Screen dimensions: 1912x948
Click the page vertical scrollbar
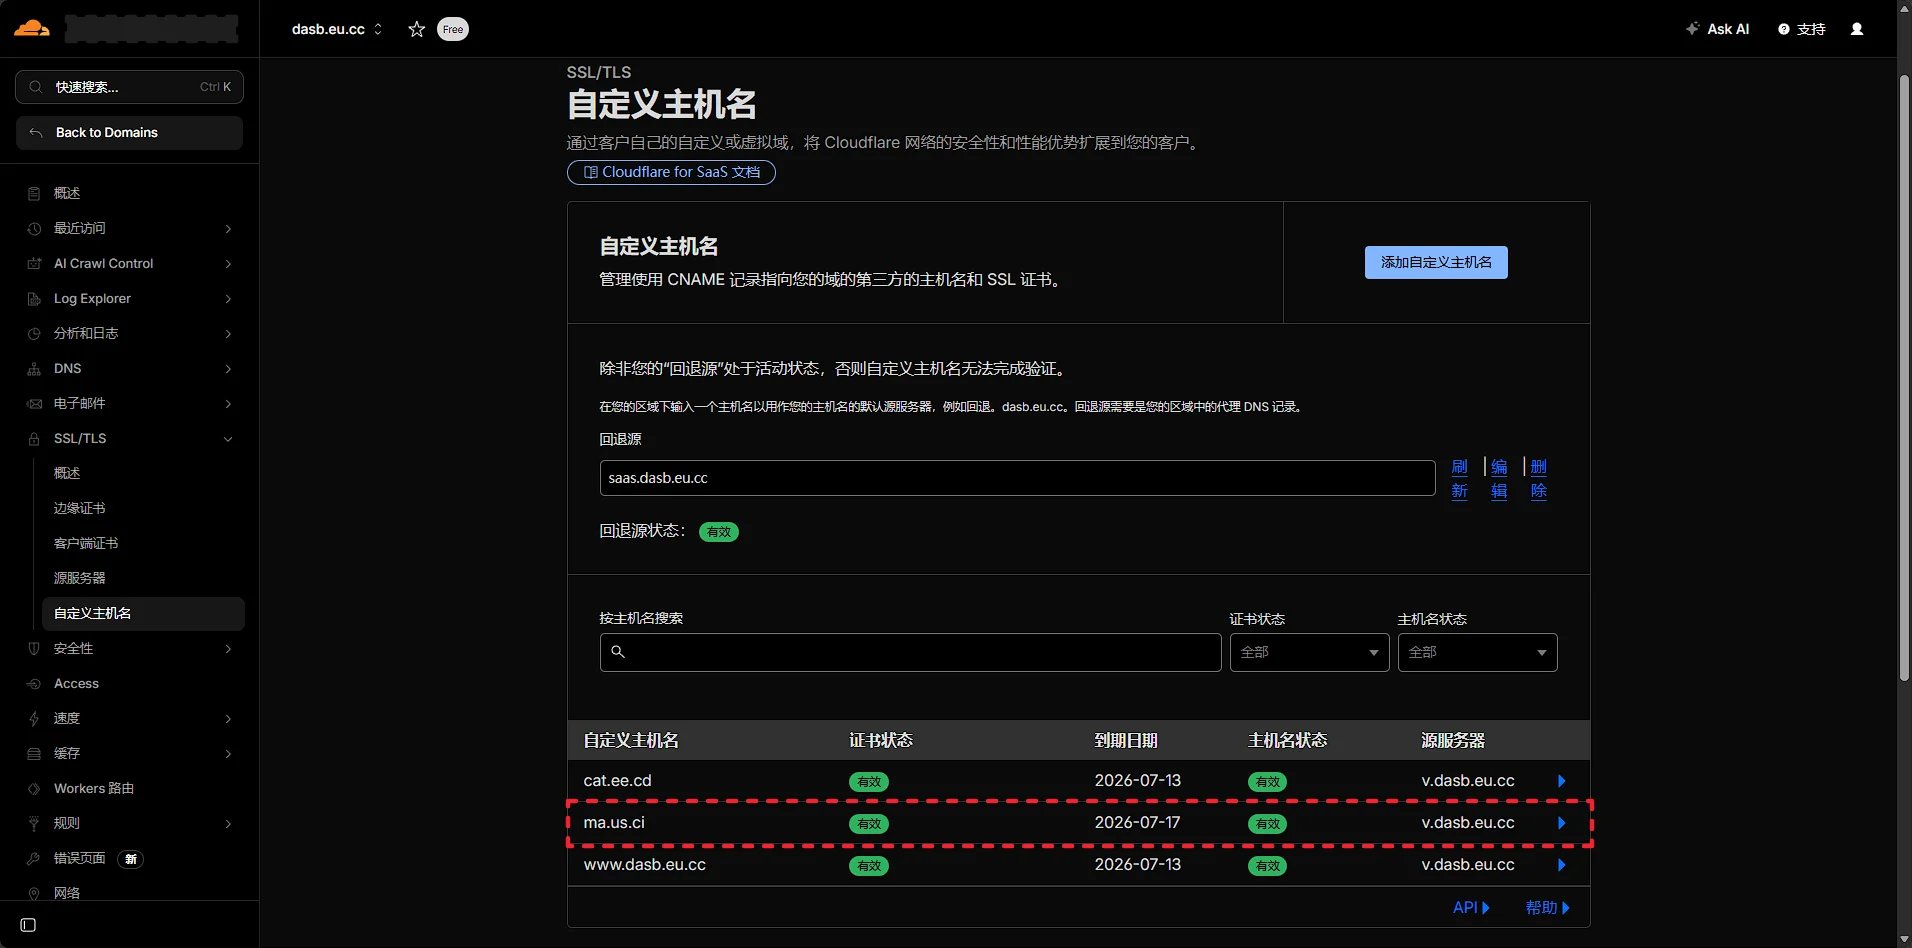pos(1904,377)
